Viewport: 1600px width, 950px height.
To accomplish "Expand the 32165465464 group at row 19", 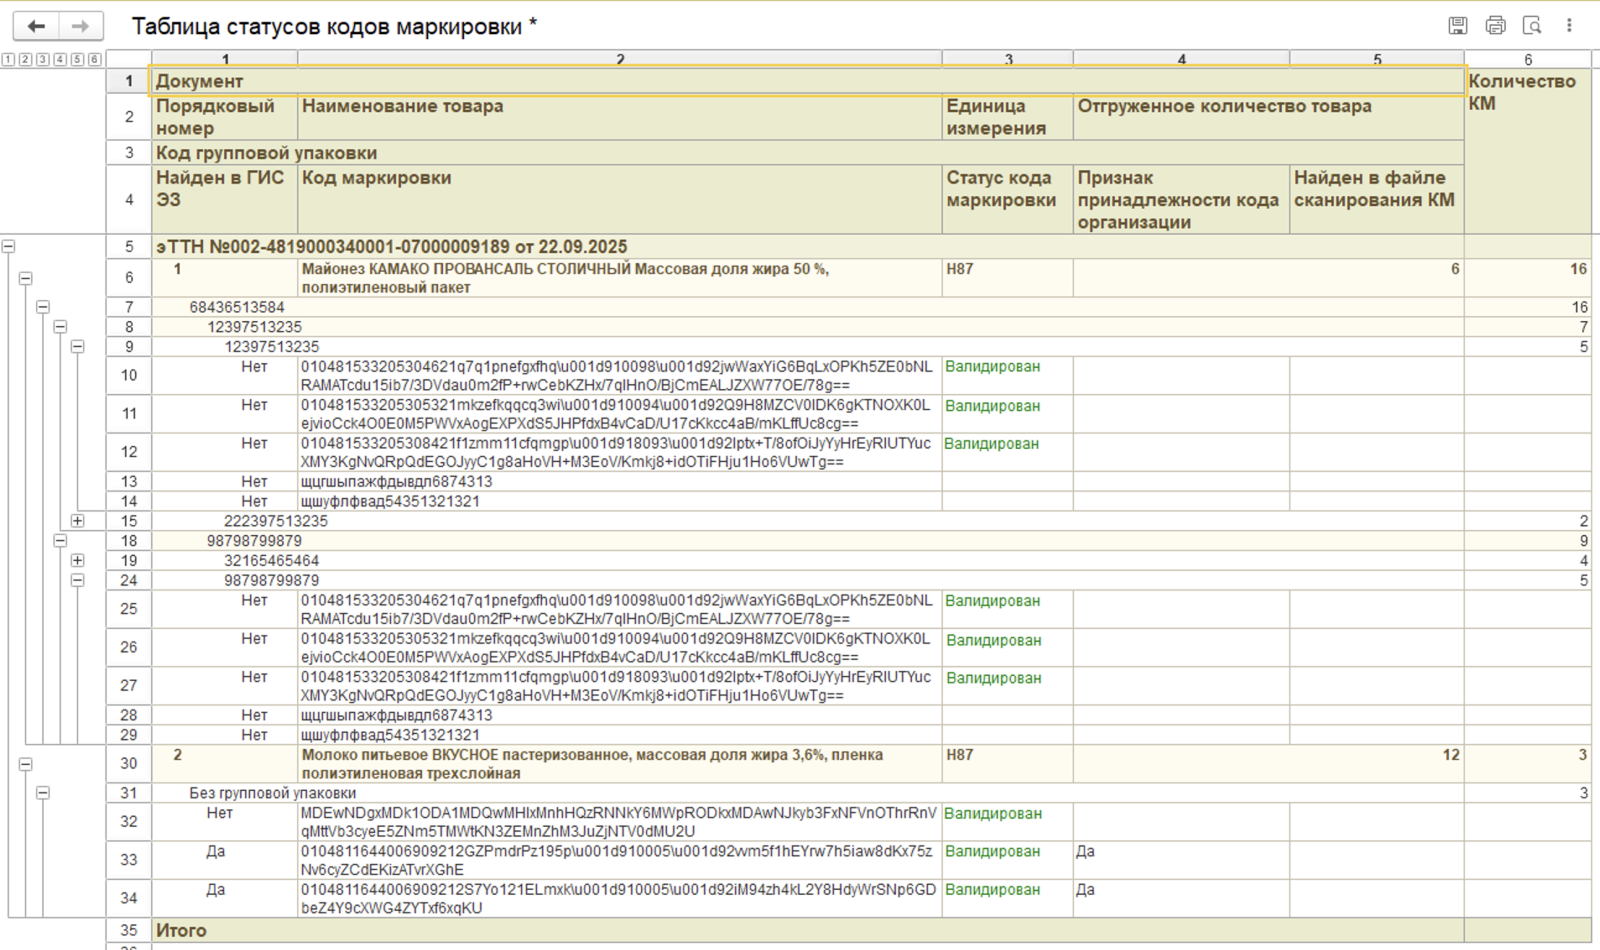I will pyautogui.click(x=77, y=561).
